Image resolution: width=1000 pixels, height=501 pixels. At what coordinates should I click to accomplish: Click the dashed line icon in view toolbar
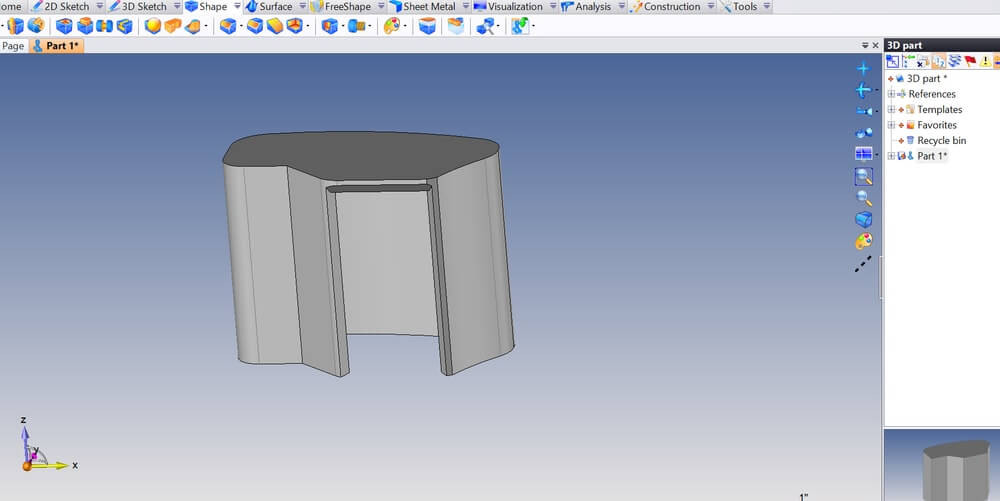click(x=864, y=264)
